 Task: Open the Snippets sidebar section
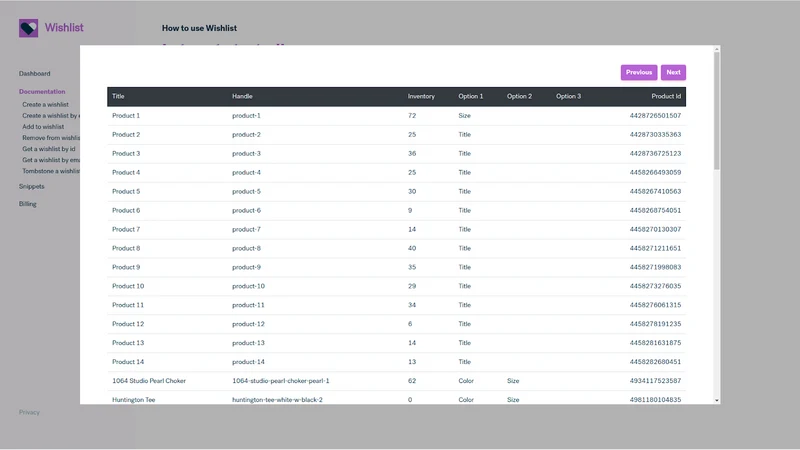point(32,187)
